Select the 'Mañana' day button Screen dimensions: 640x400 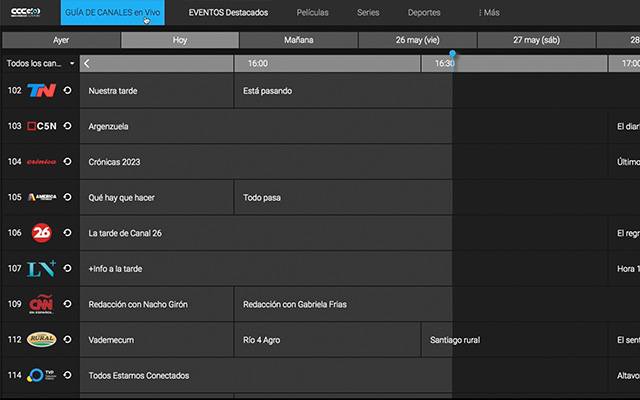point(298,40)
